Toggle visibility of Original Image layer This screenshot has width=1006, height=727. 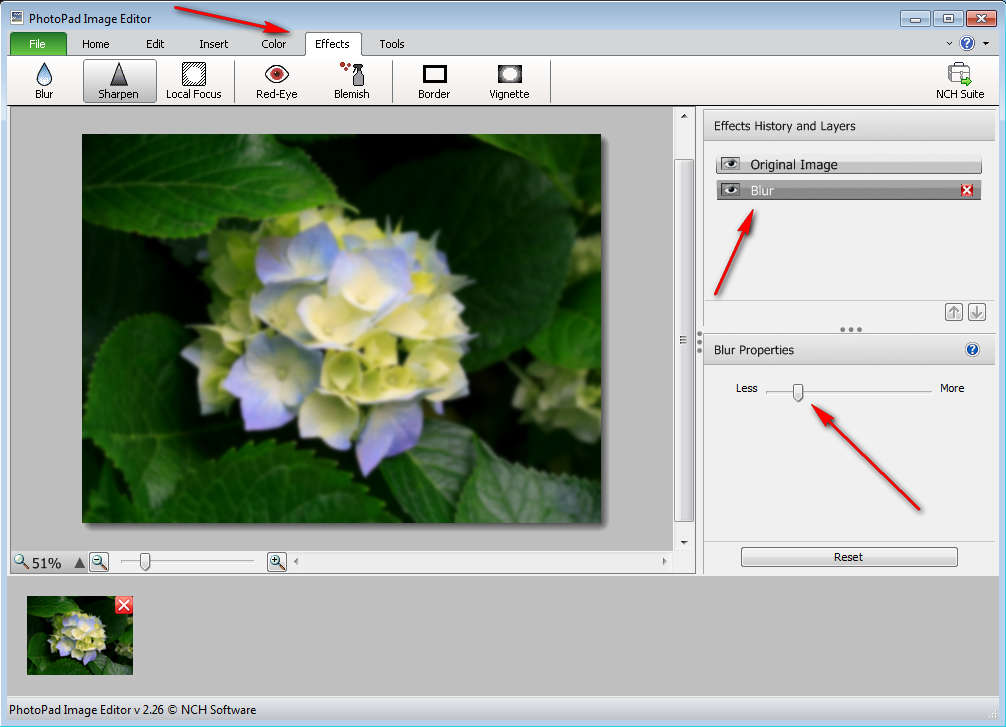pos(730,164)
